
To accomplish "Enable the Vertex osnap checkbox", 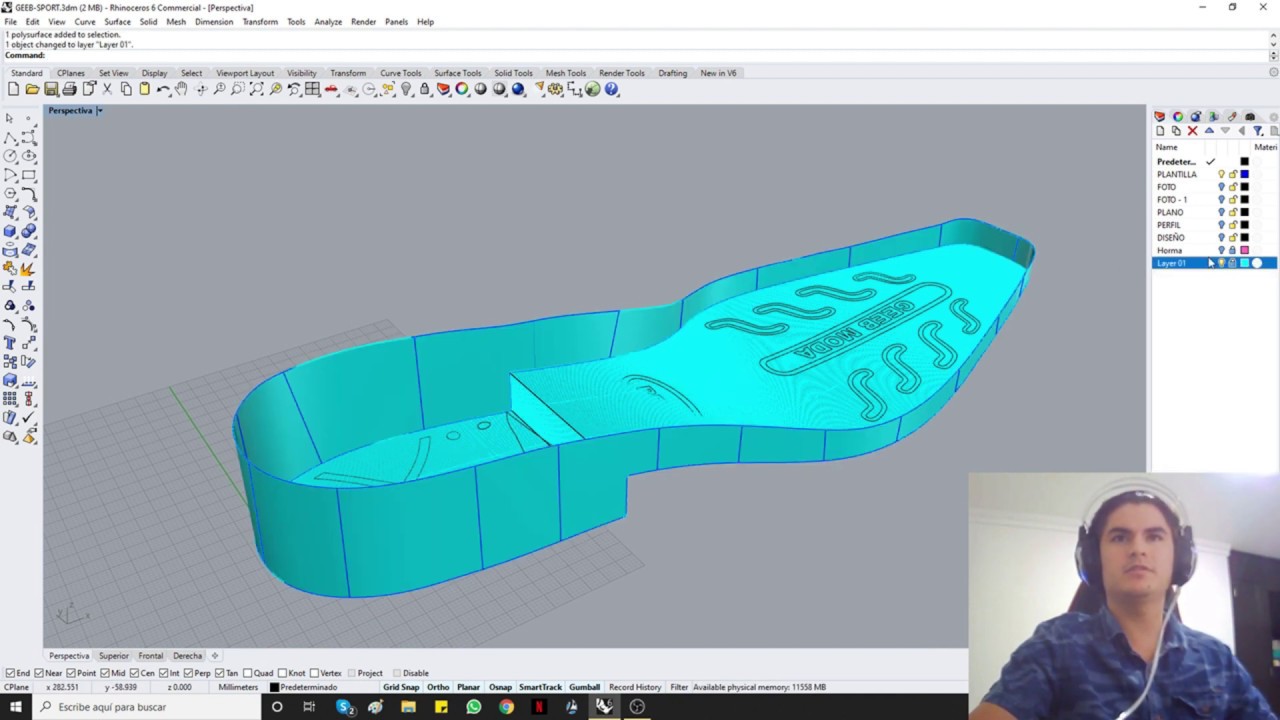I will point(314,673).
